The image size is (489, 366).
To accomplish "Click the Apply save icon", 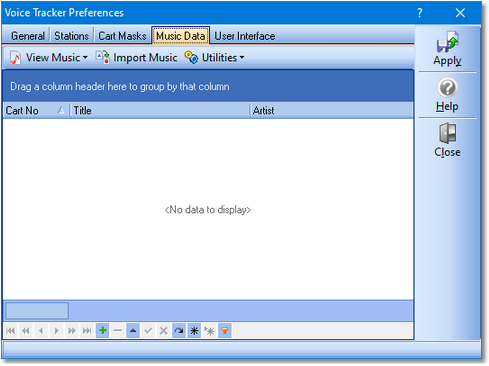I will 448,42.
